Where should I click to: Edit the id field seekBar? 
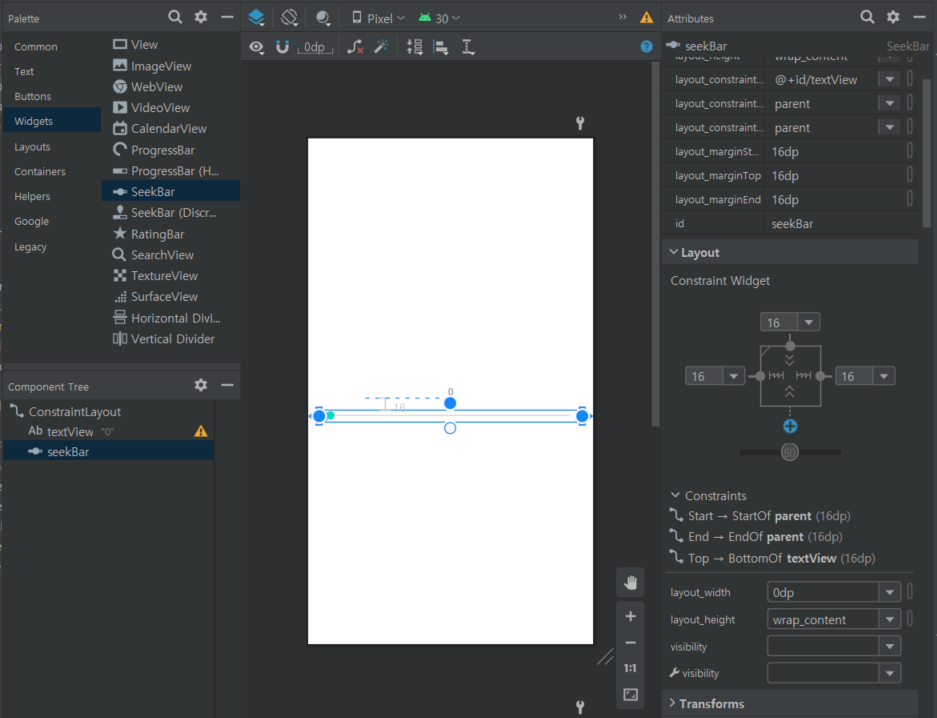click(x=840, y=223)
